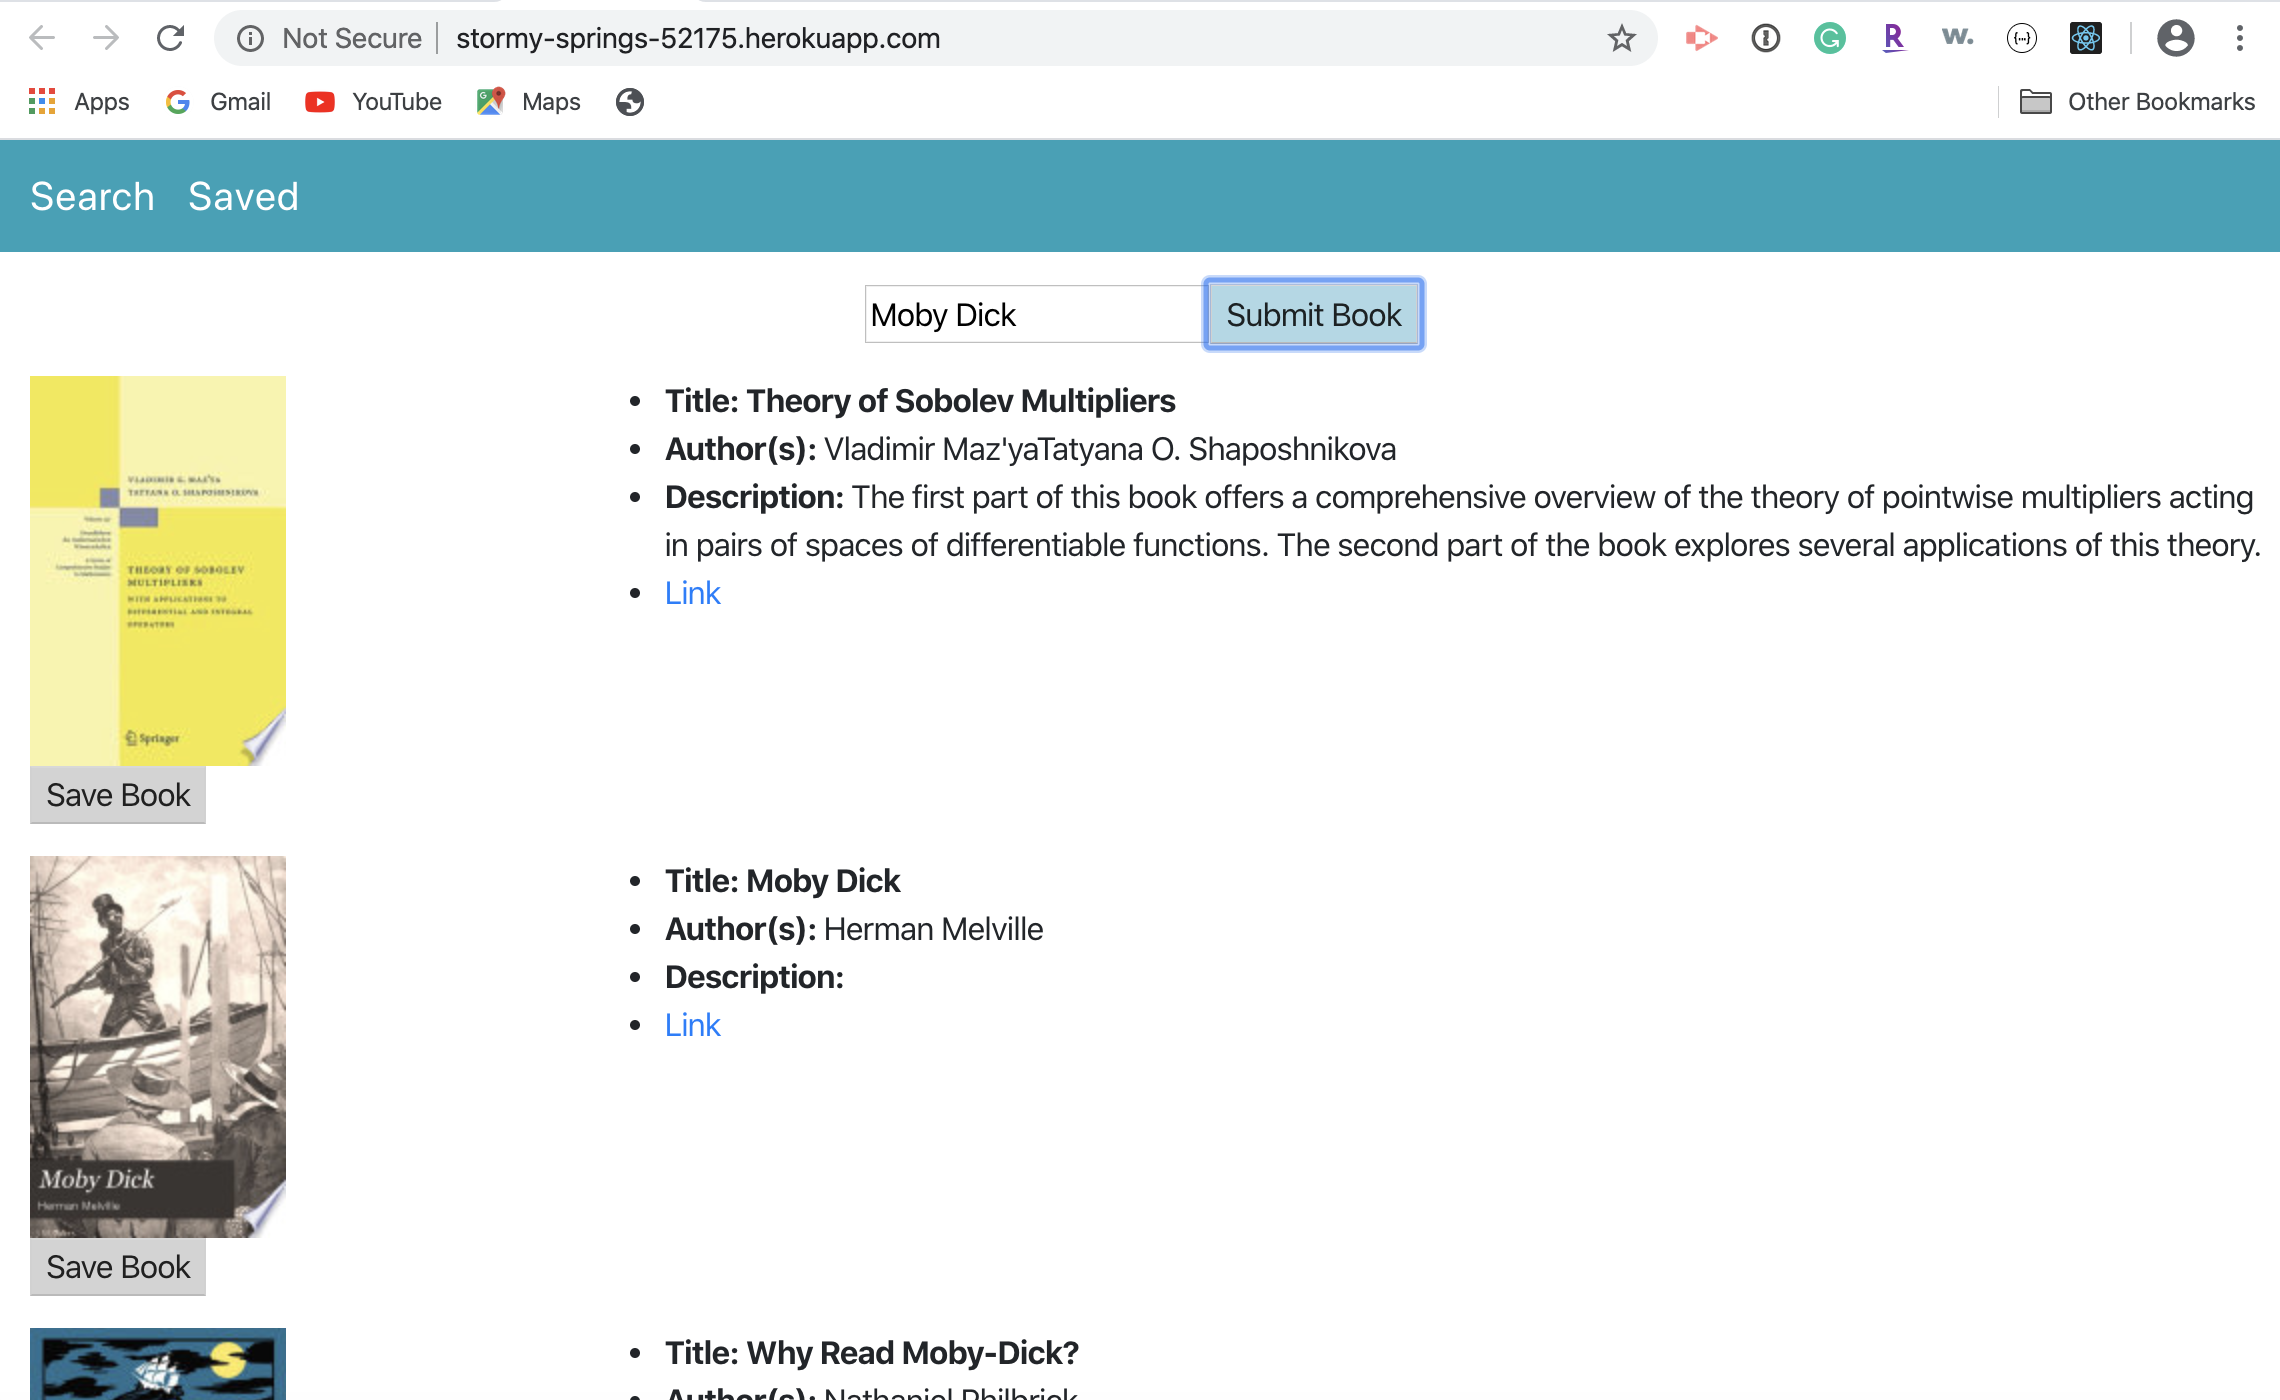The image size is (2280, 1400).
Task: Click Link for Theory of Sobolev Multipliers
Action: (691, 589)
